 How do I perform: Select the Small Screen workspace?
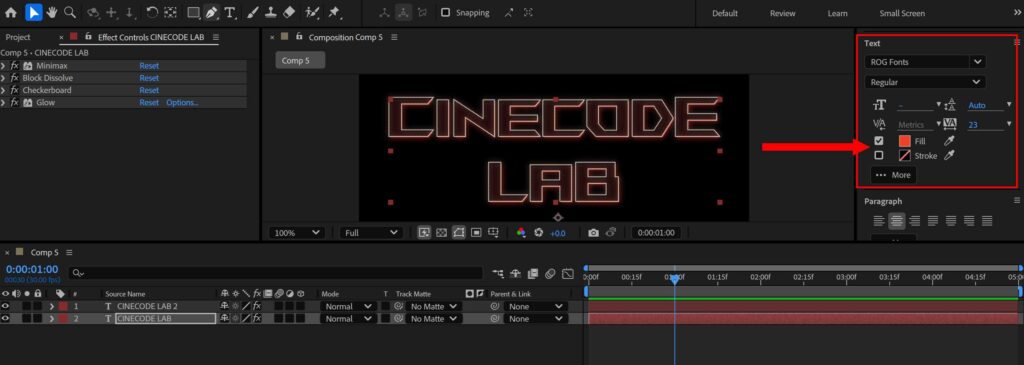tap(902, 13)
